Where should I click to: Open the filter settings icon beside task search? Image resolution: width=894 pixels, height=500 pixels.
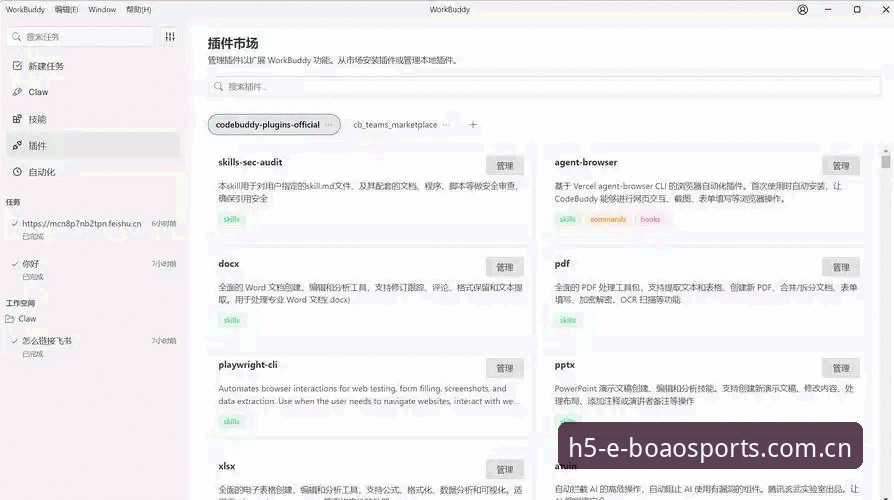(170, 36)
